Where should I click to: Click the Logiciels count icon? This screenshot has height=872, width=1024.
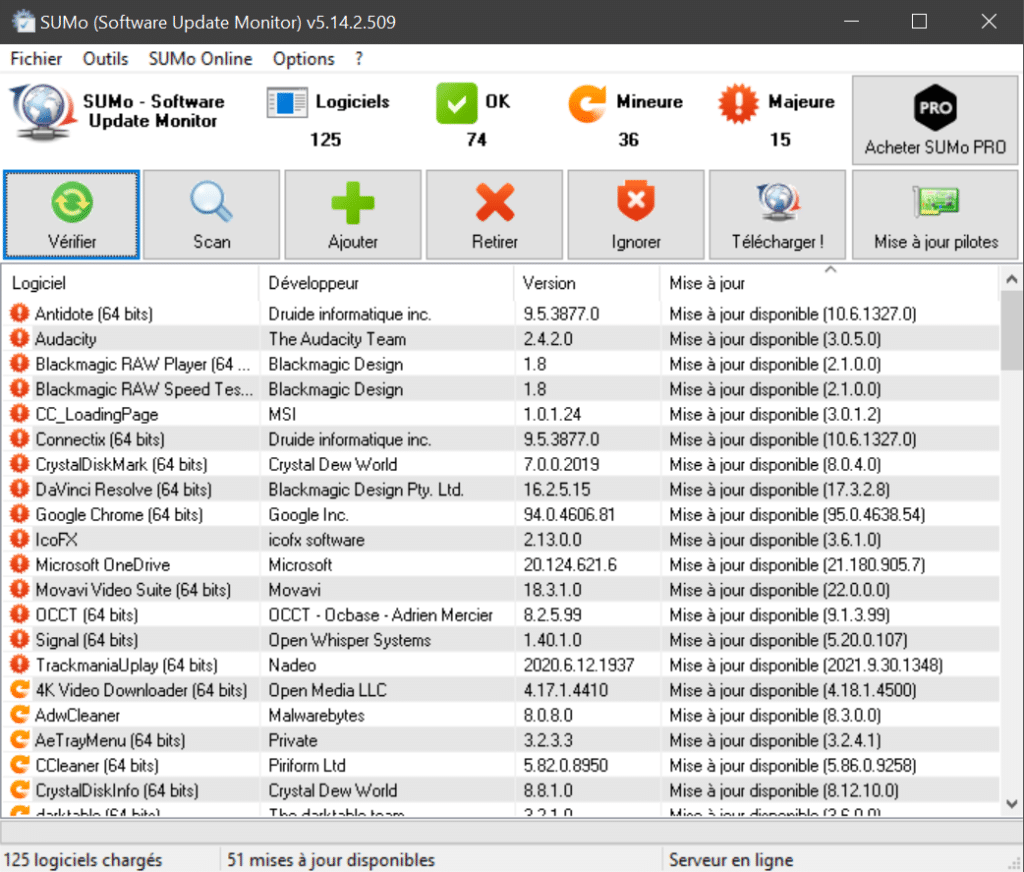tap(287, 103)
